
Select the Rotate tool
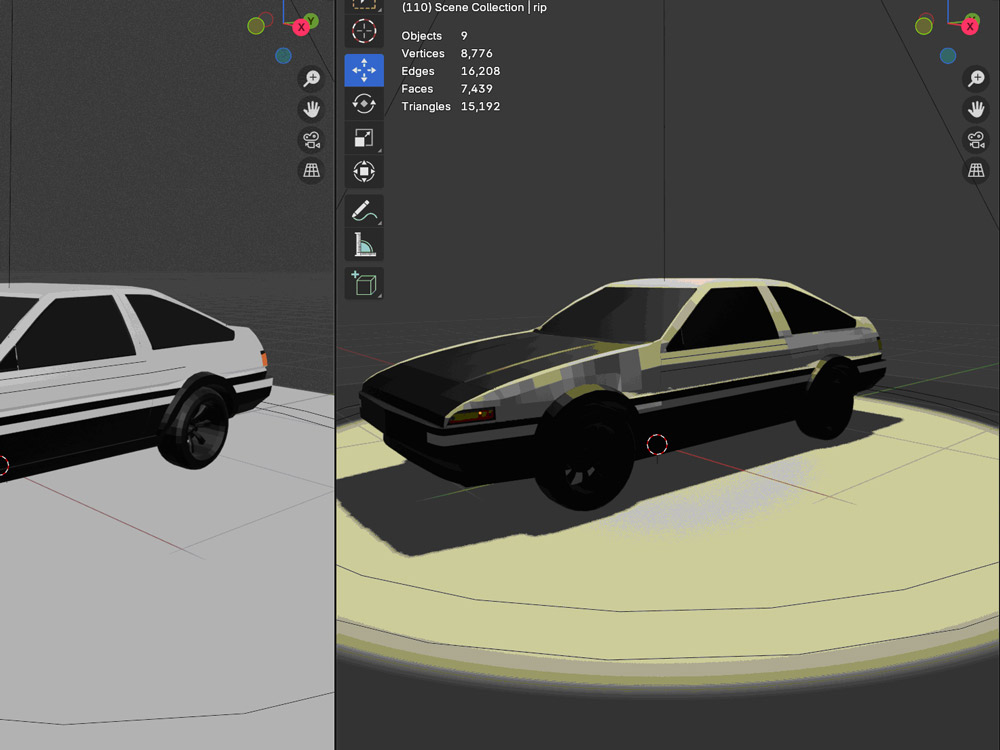click(364, 104)
